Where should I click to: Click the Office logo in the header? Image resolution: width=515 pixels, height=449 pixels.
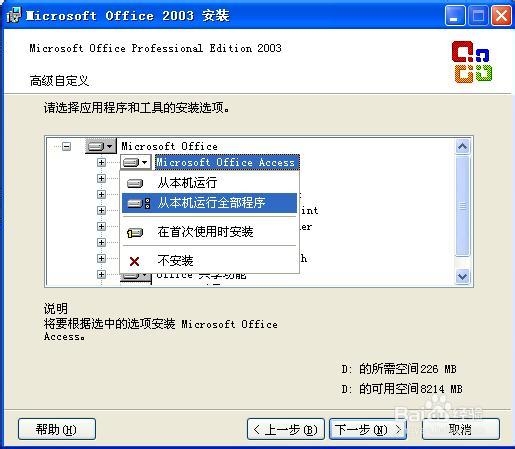(471, 62)
